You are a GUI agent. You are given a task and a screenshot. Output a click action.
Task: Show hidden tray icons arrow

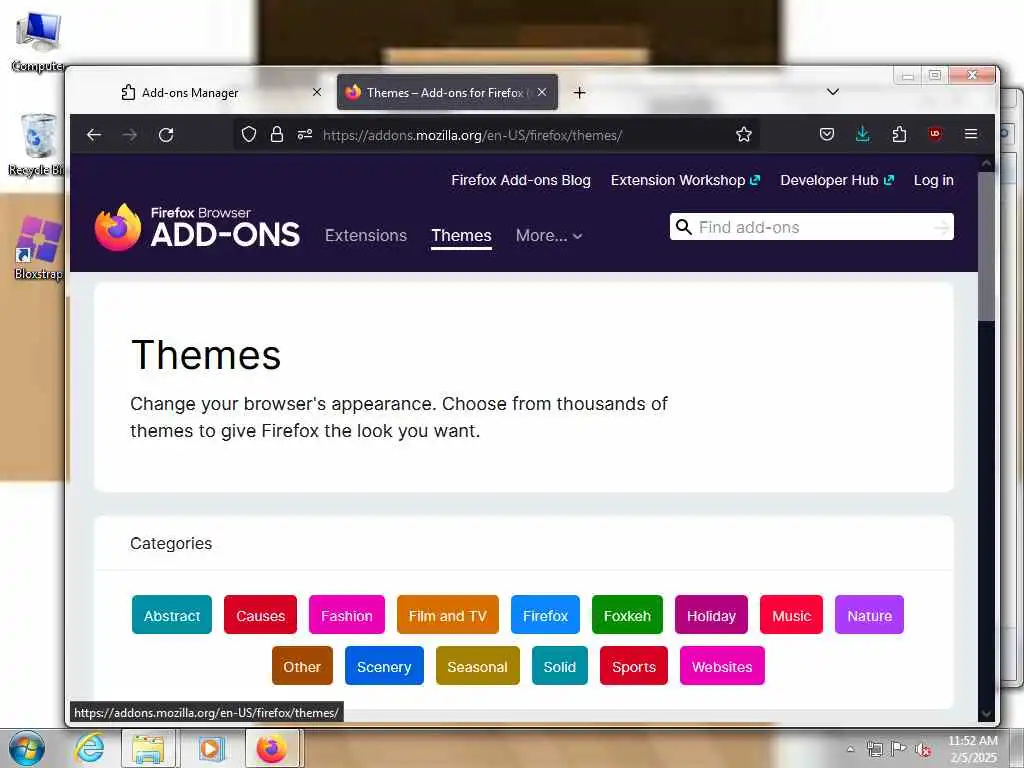850,749
